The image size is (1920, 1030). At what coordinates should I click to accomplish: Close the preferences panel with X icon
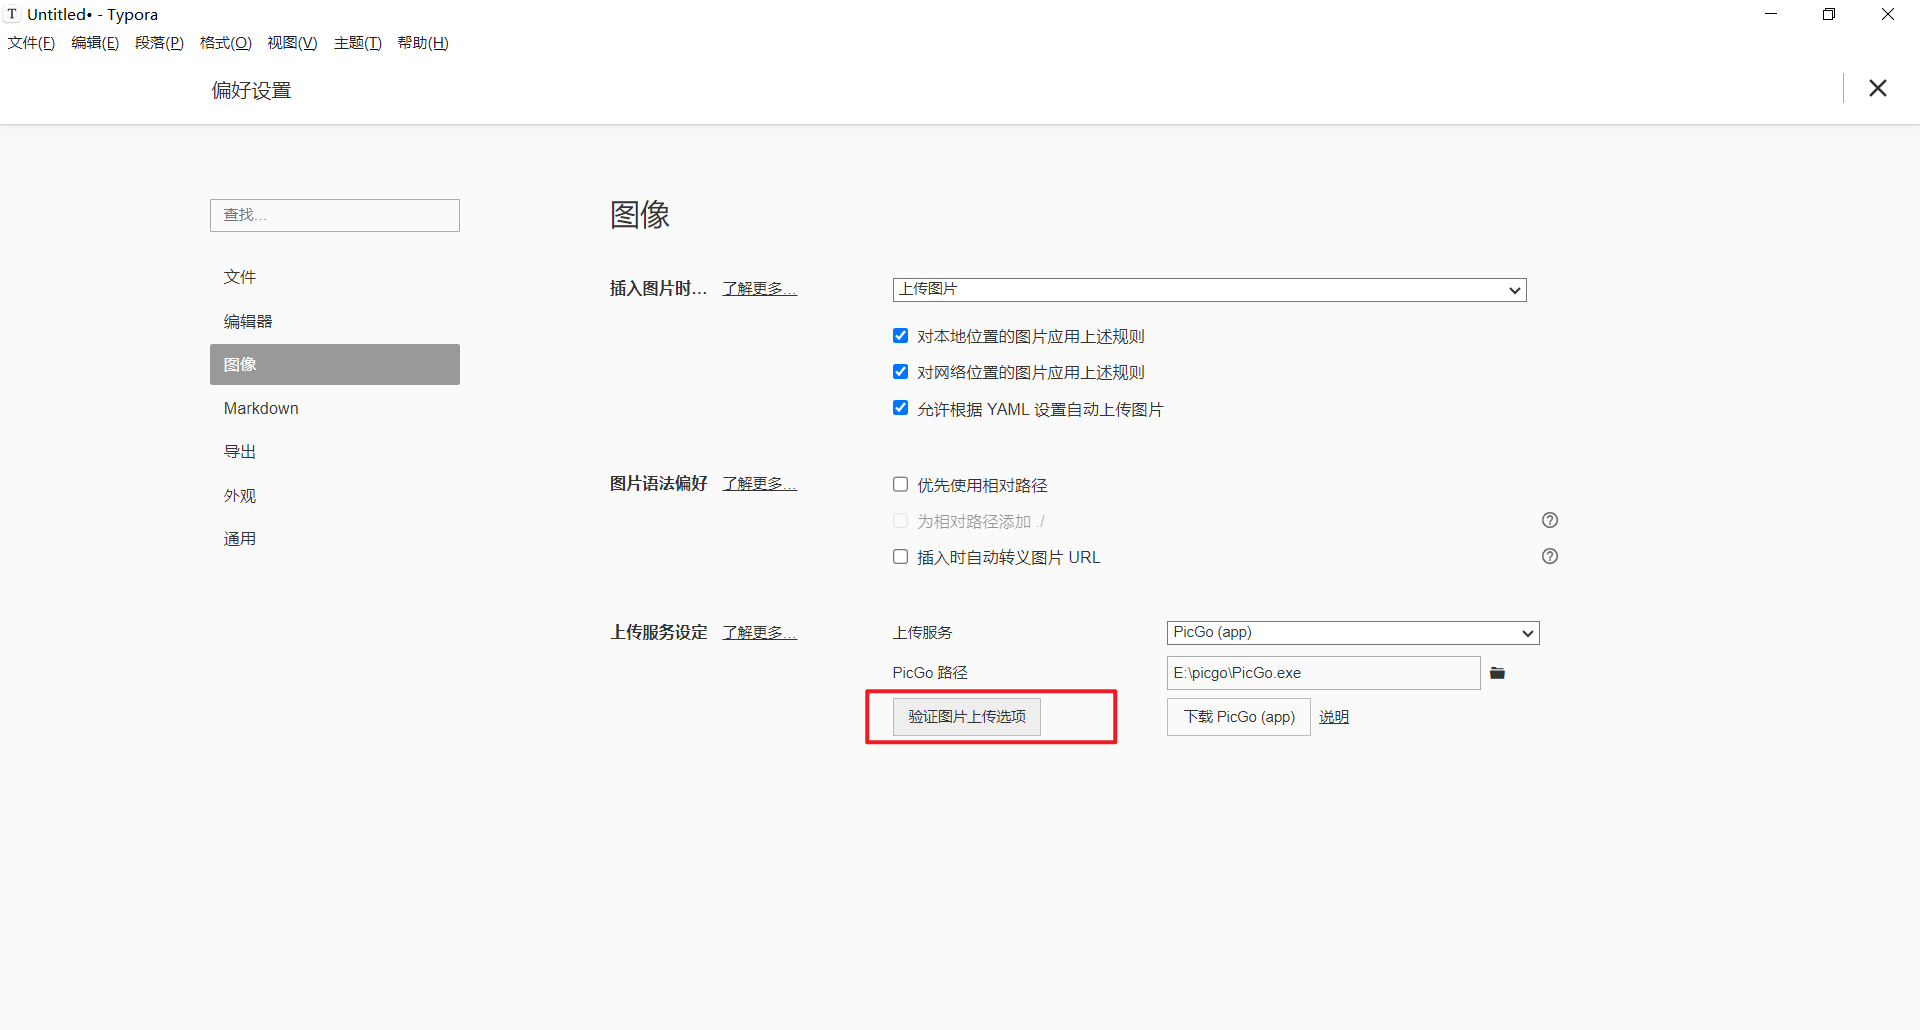pyautogui.click(x=1878, y=88)
